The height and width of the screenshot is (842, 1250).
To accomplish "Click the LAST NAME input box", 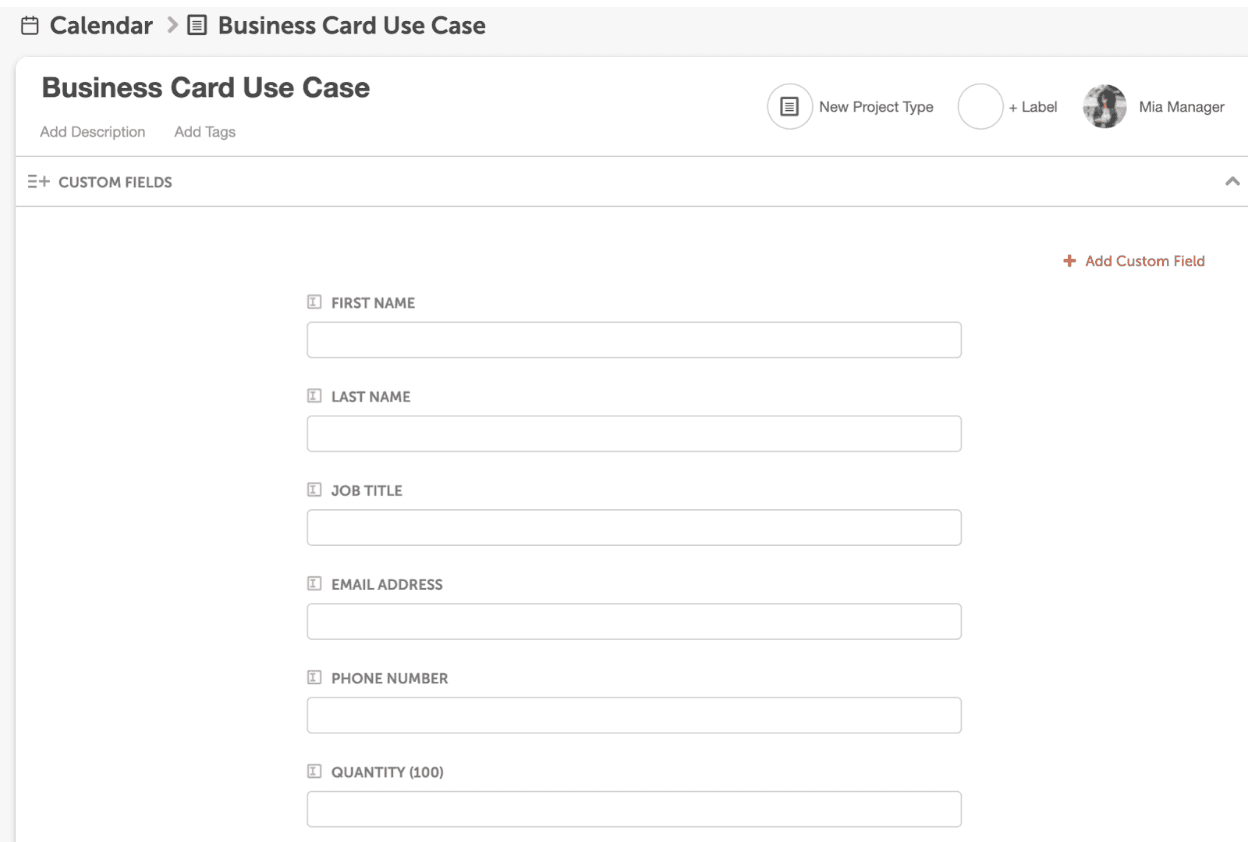I will point(634,434).
